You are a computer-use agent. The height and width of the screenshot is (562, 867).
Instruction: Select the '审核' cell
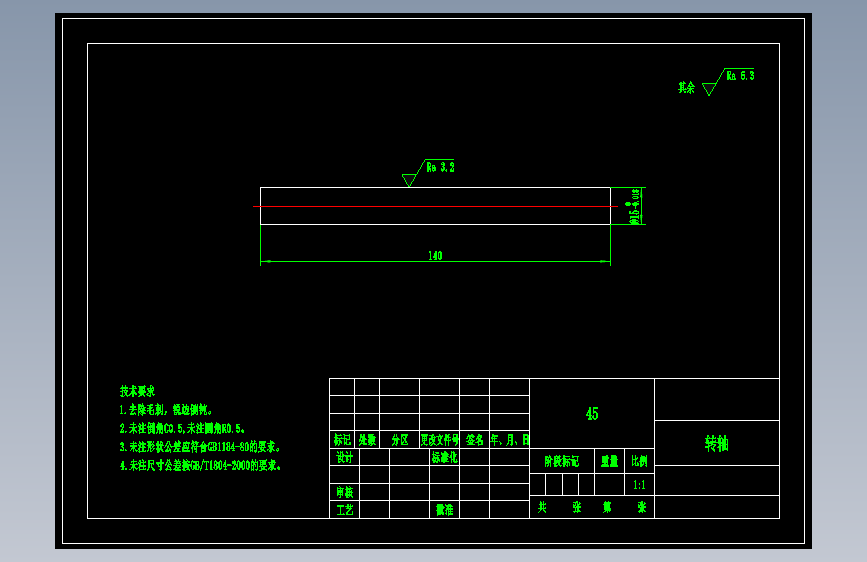coord(344,492)
